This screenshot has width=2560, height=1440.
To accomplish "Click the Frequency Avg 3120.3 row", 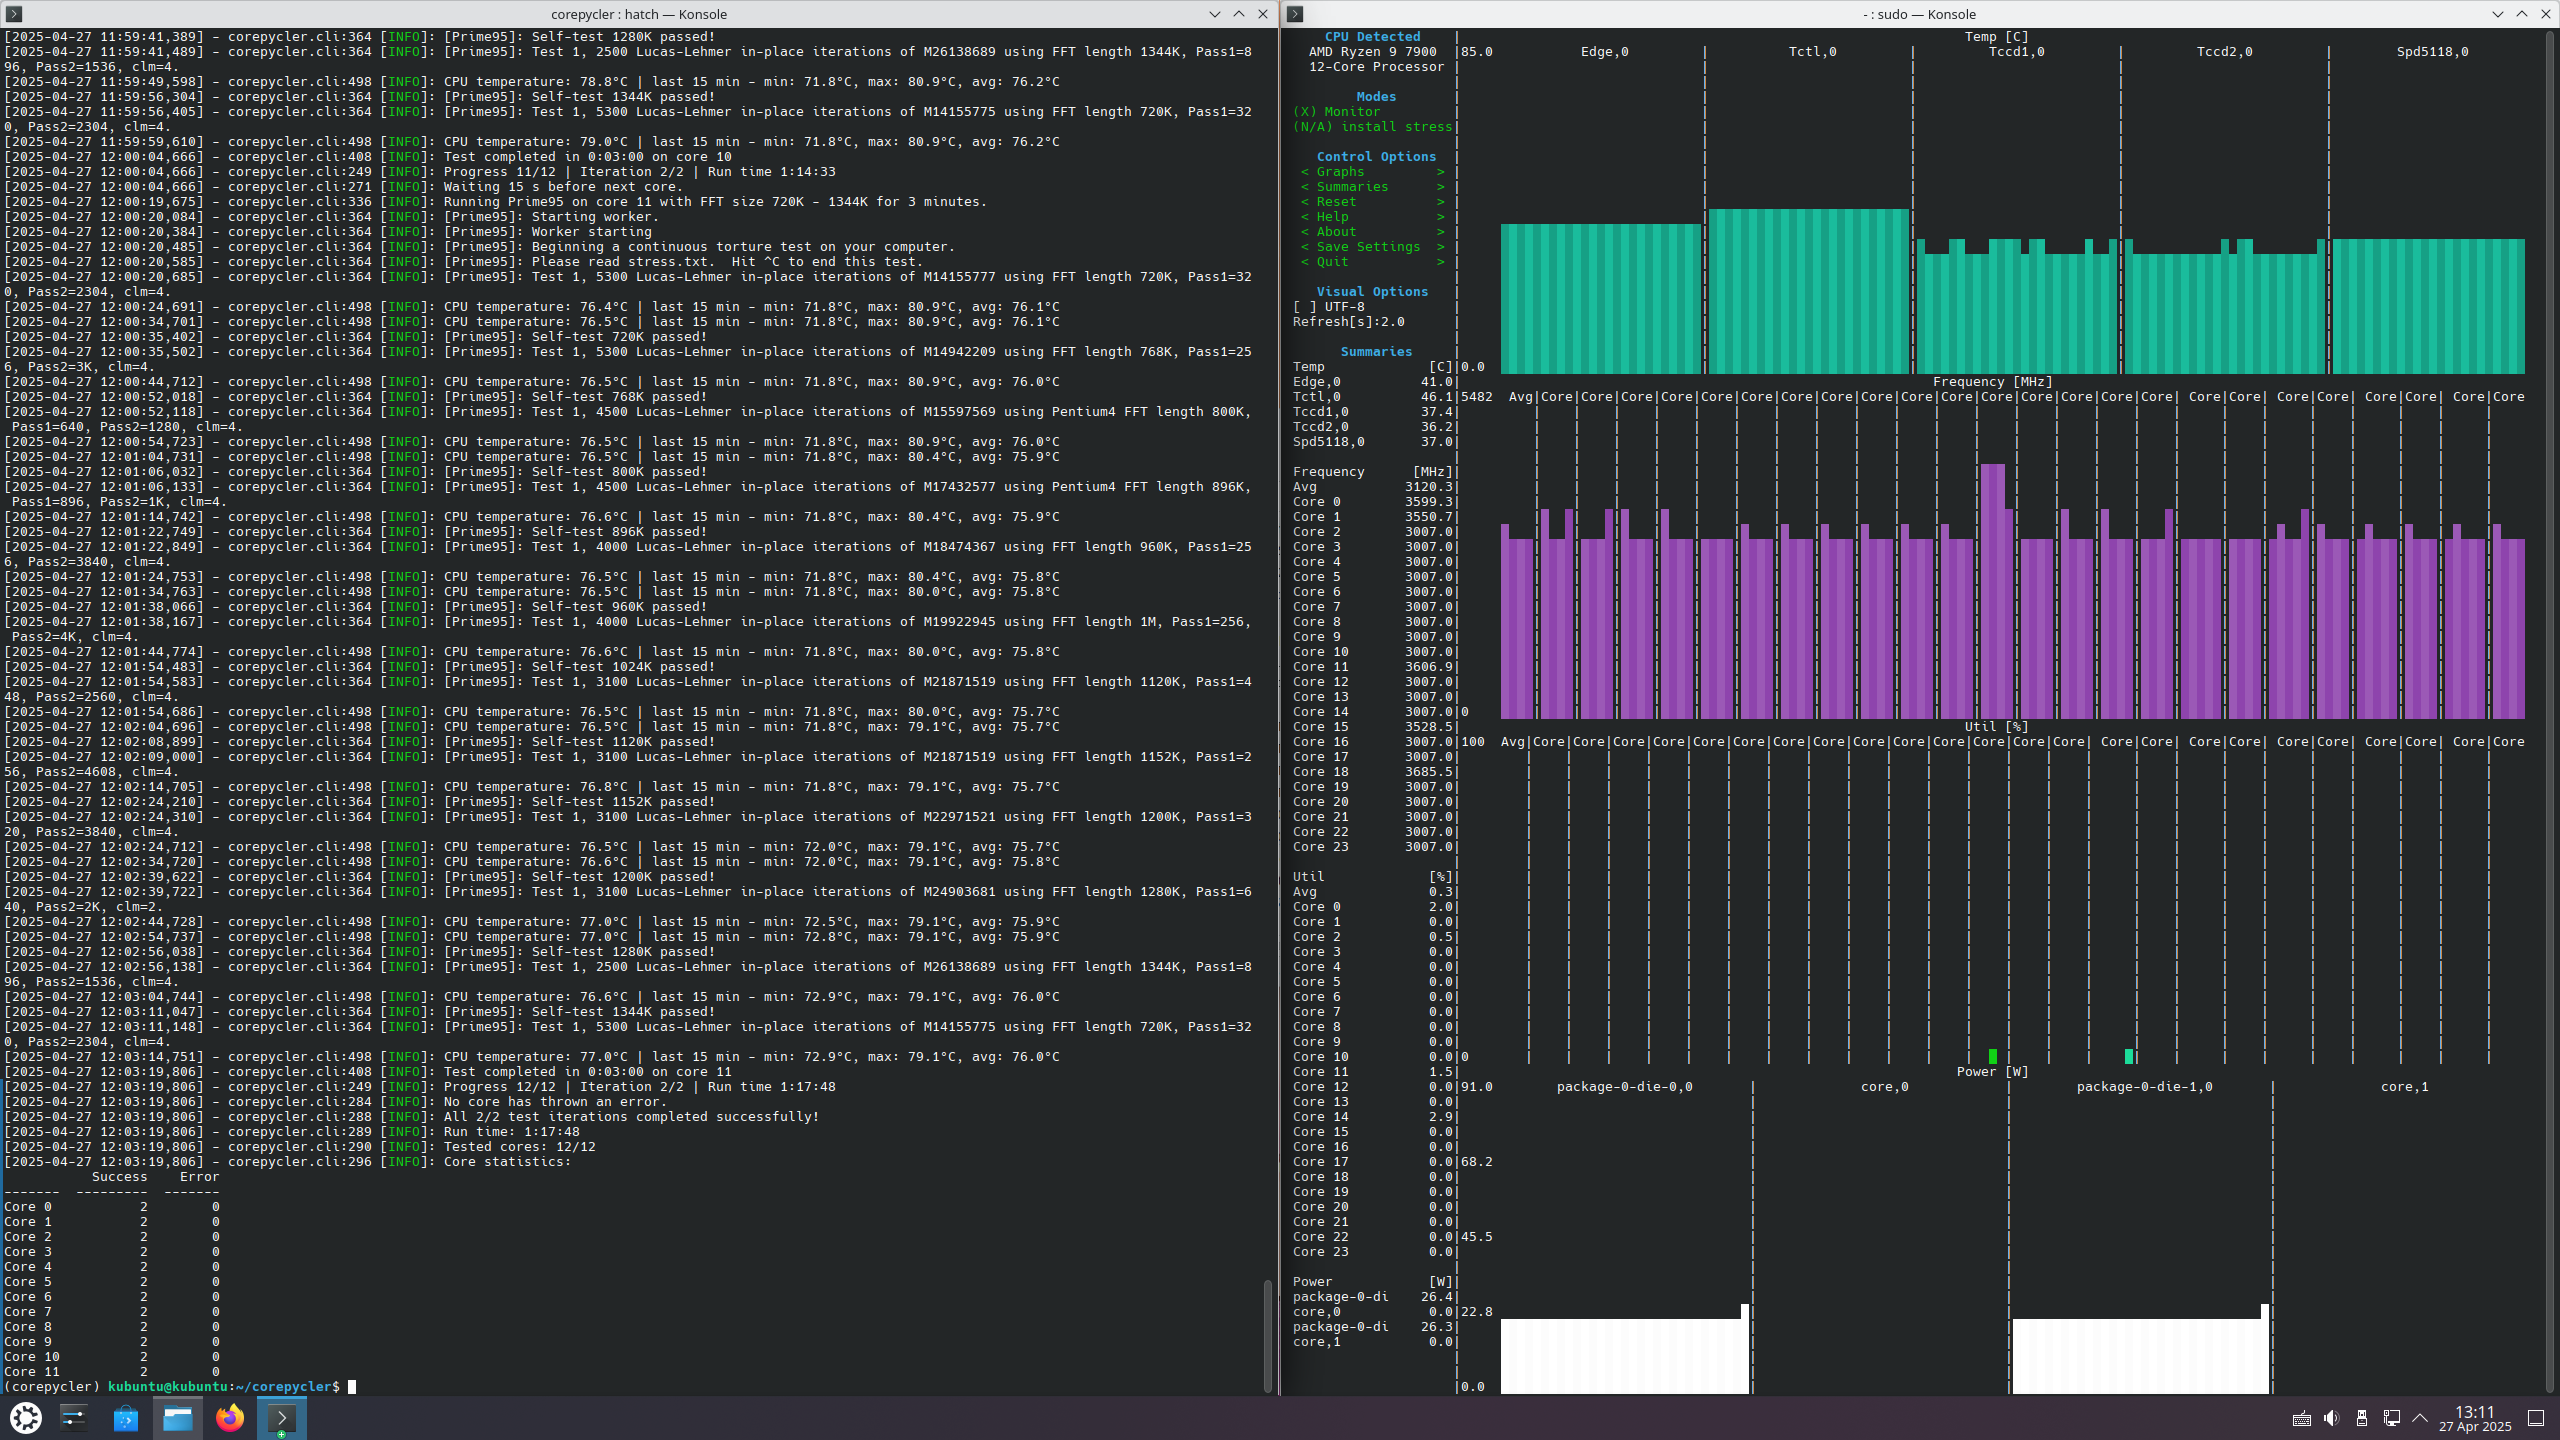I will pos(1372,487).
